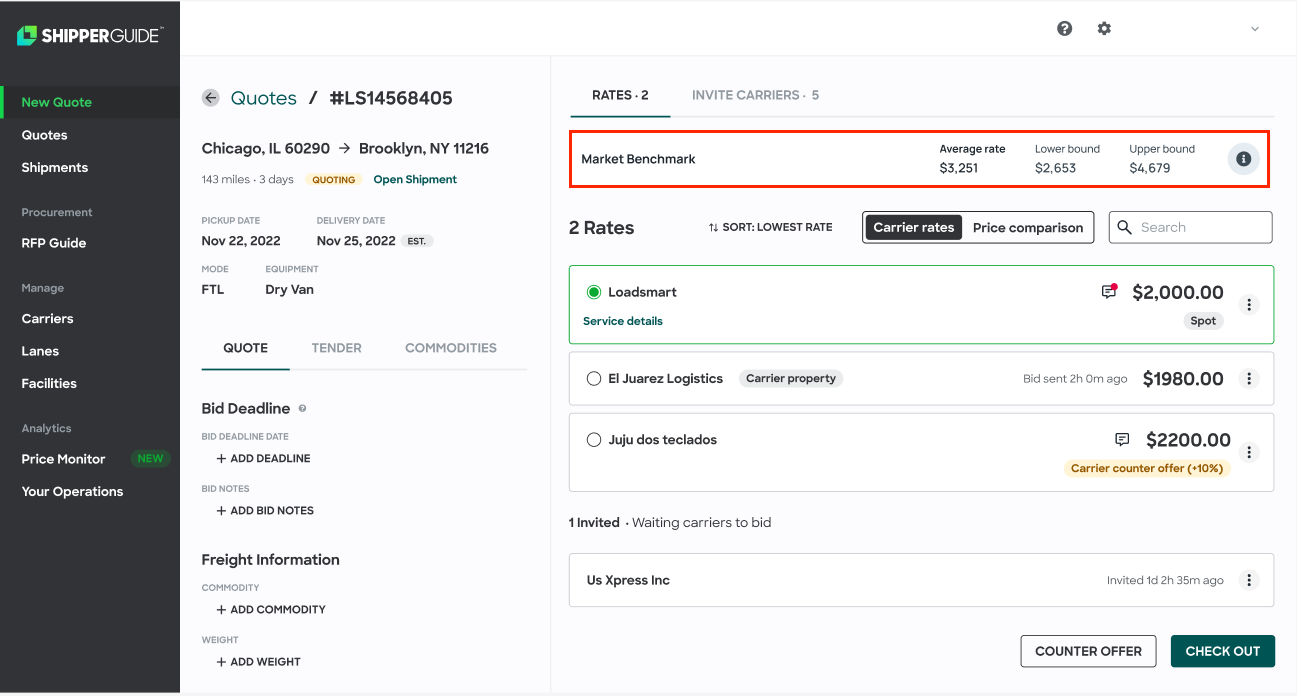This screenshot has height=696, width=1297.
Task: Open the help question mark icon
Action: pyautogui.click(x=1065, y=28)
